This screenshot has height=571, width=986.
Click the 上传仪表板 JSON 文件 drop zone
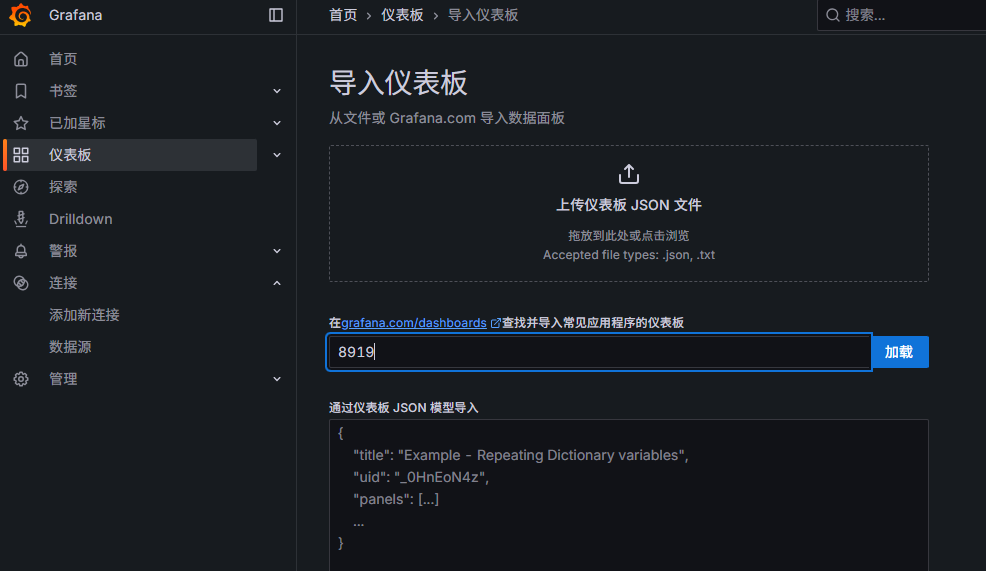pyautogui.click(x=629, y=214)
